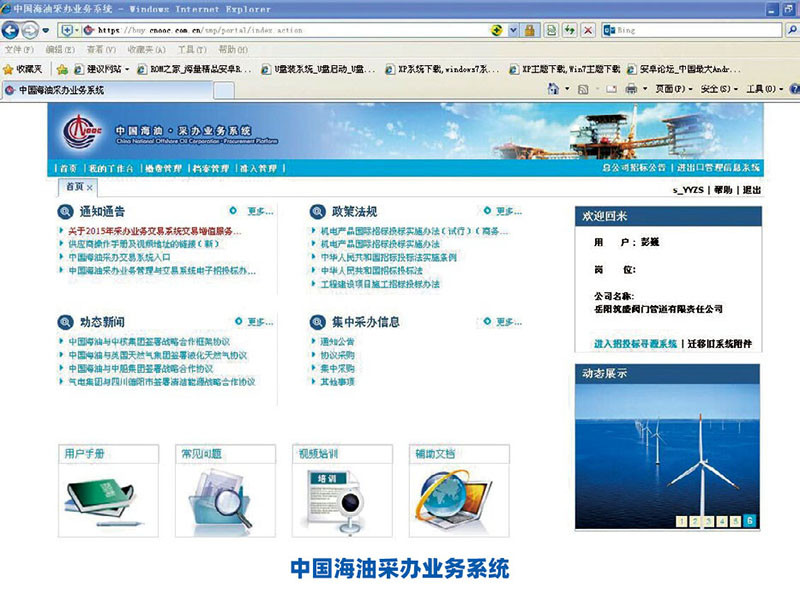
Task: Select 我的工作台 in the navigation bar
Action: click(110, 168)
